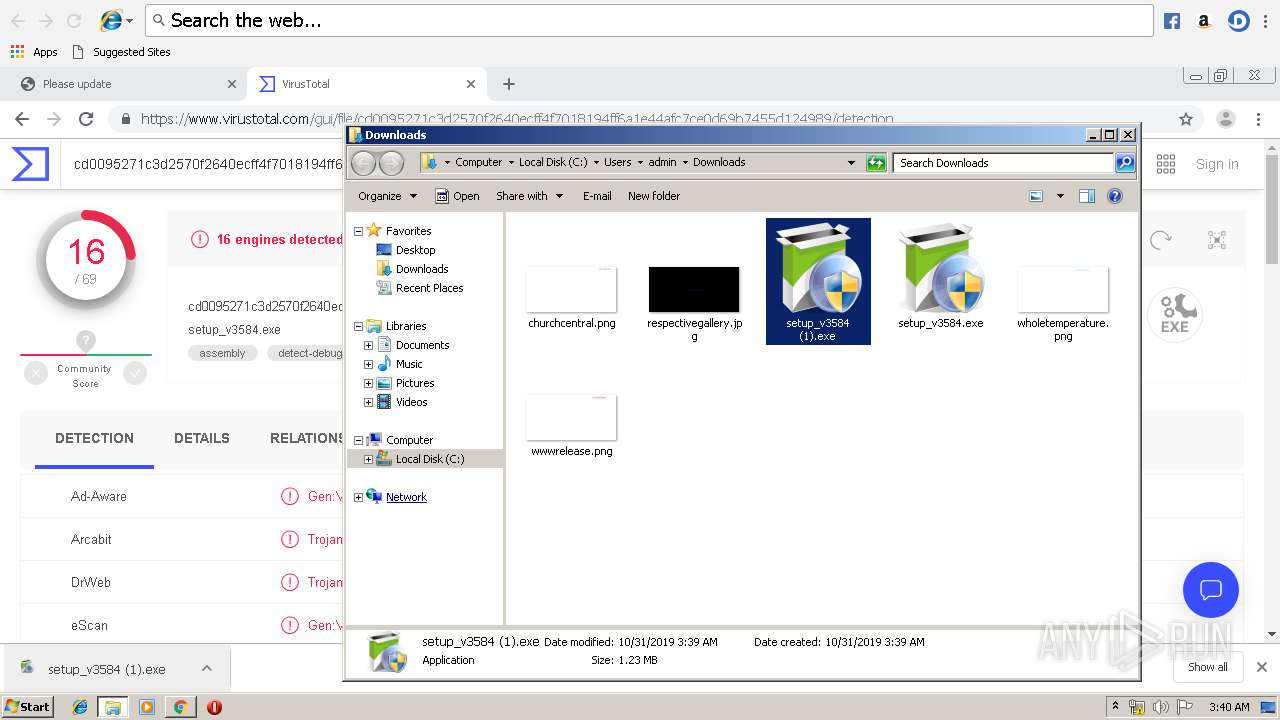1280x720 pixels.
Task: Expand Music library node
Action: click(368, 364)
